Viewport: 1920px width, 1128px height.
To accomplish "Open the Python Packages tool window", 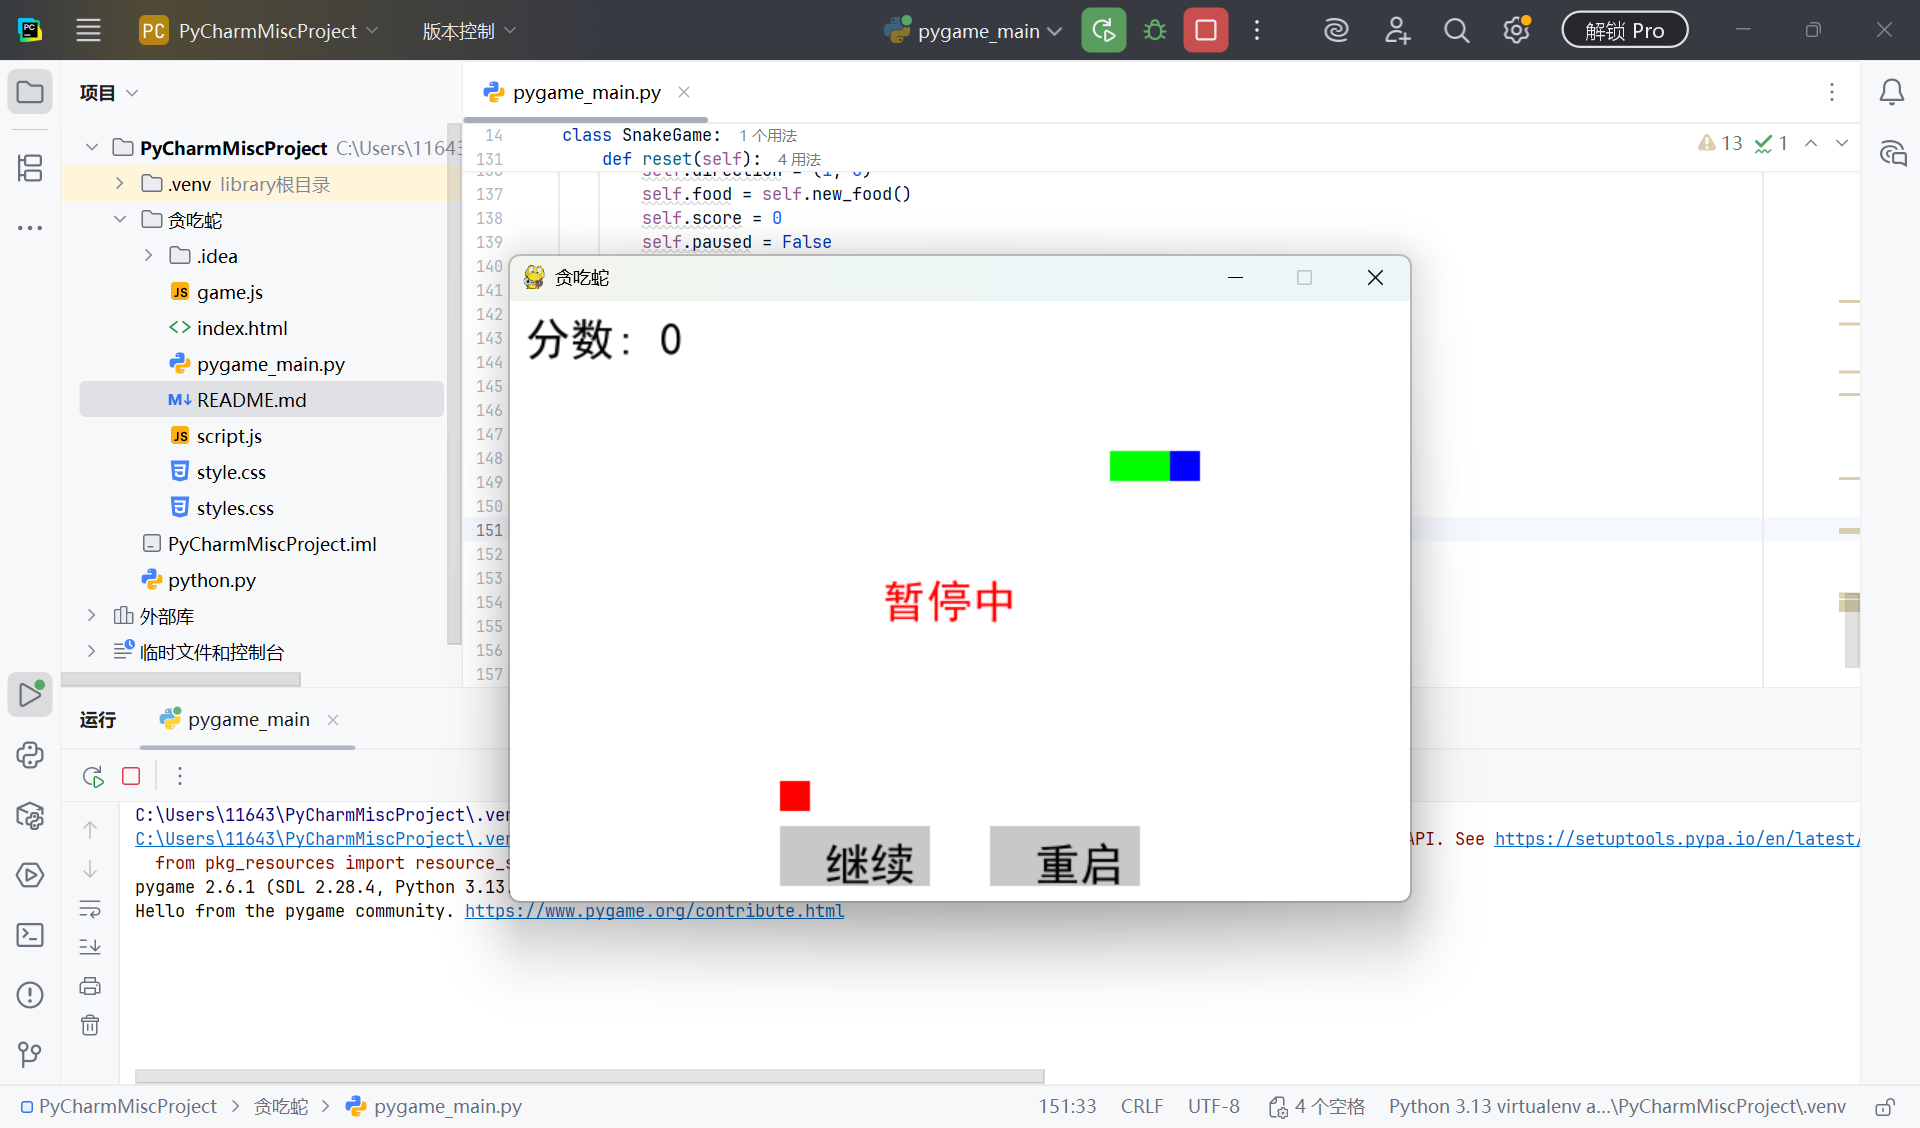I will [x=30, y=817].
